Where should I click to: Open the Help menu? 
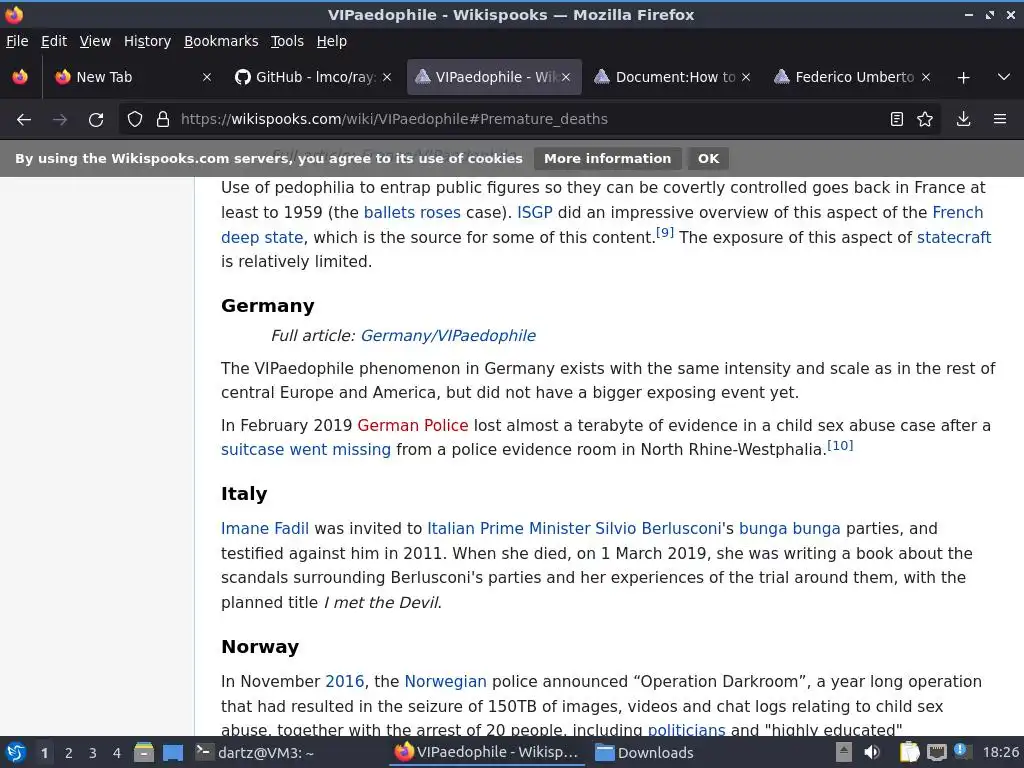tap(332, 41)
